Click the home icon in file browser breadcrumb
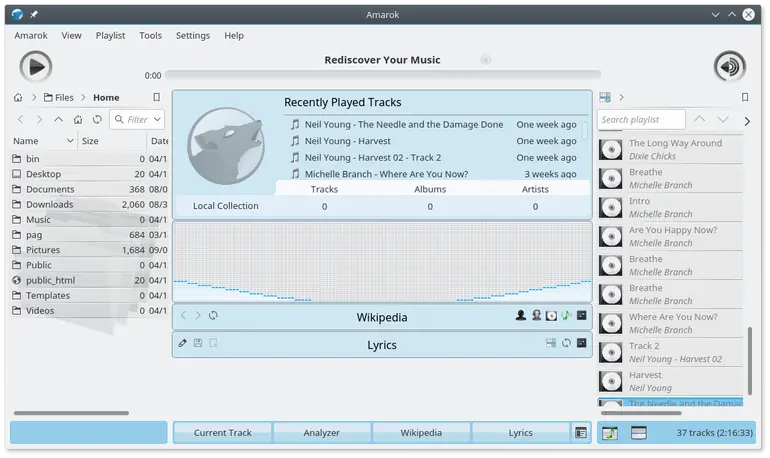770x458 pixels. (x=18, y=98)
